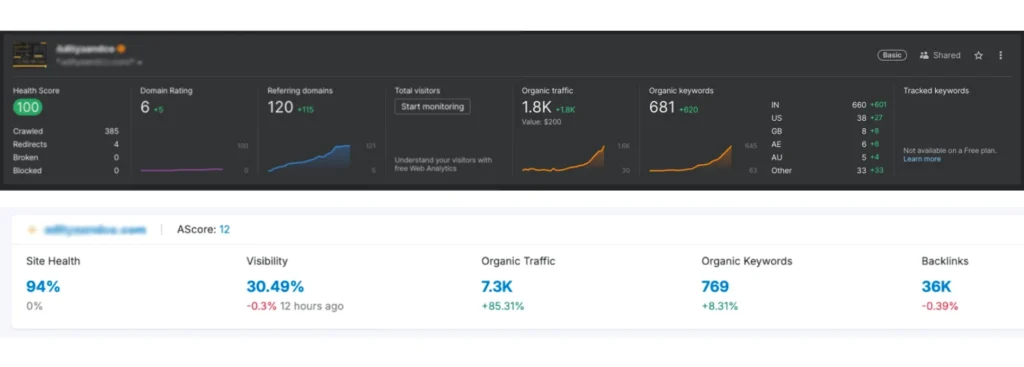The height and width of the screenshot is (367, 1024).
Task: Click the 36K Backlinks value
Action: click(936, 286)
